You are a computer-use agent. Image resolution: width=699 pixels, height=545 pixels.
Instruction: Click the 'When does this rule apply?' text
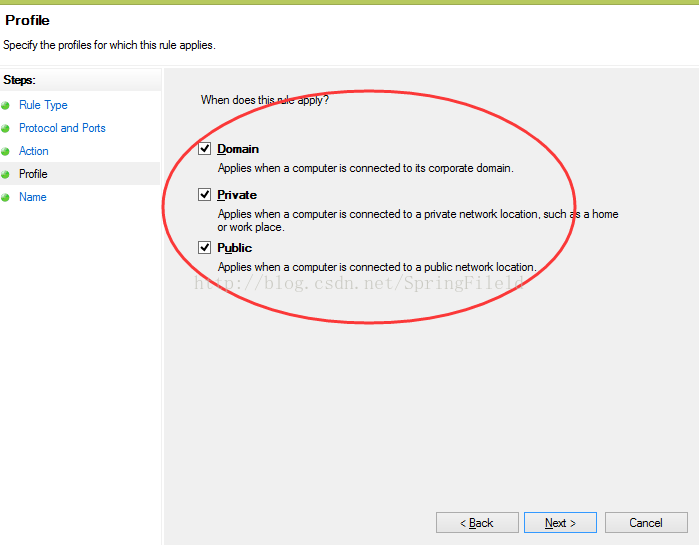point(265,100)
